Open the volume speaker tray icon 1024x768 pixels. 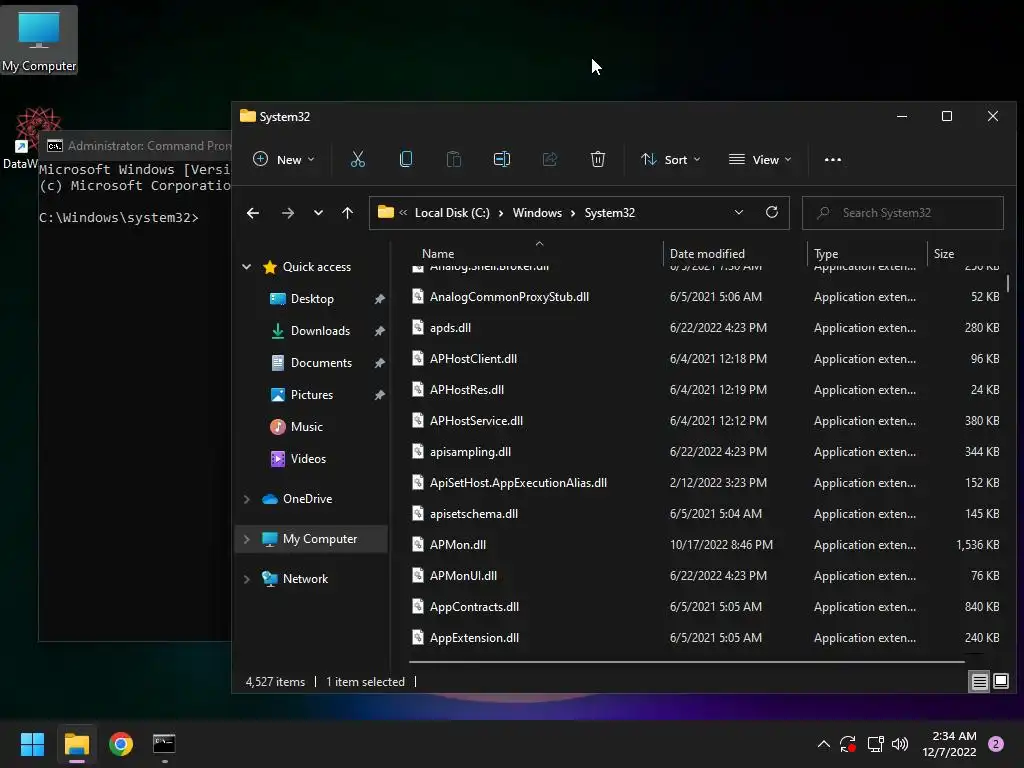click(x=900, y=744)
